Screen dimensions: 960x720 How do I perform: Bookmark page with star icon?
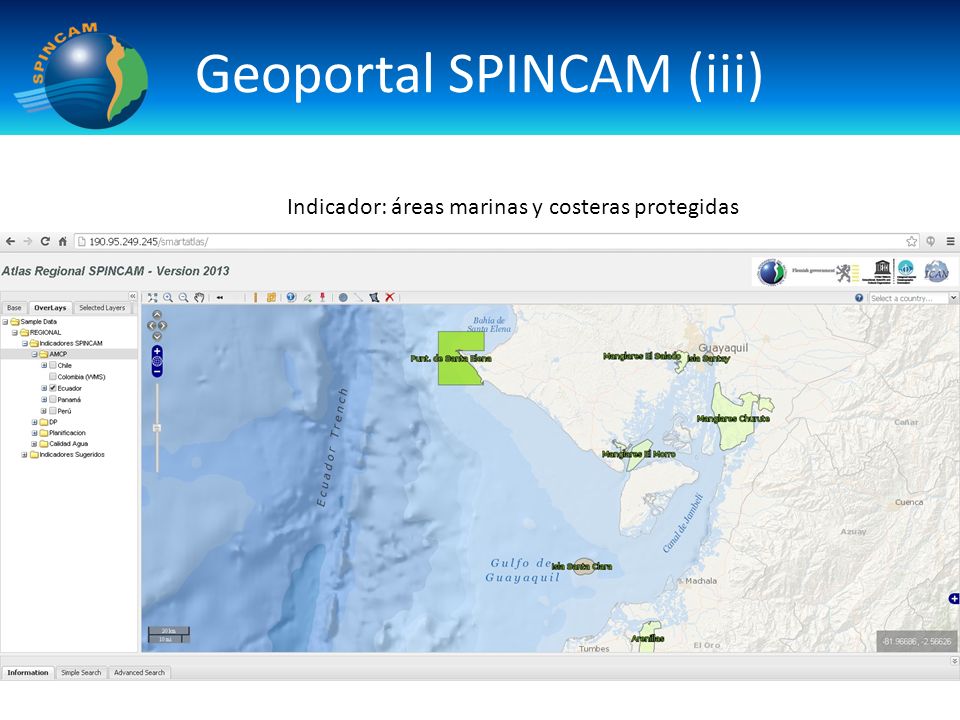pos(912,241)
